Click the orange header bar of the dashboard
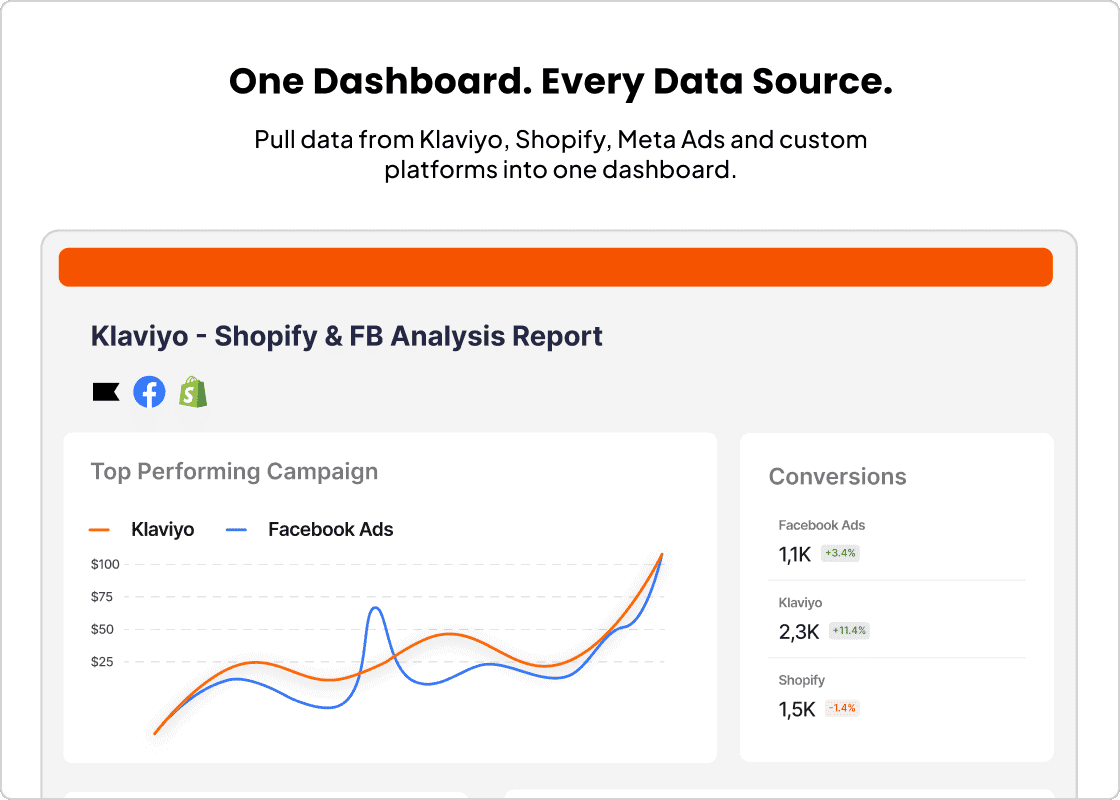The height and width of the screenshot is (800, 1120). click(x=556, y=267)
